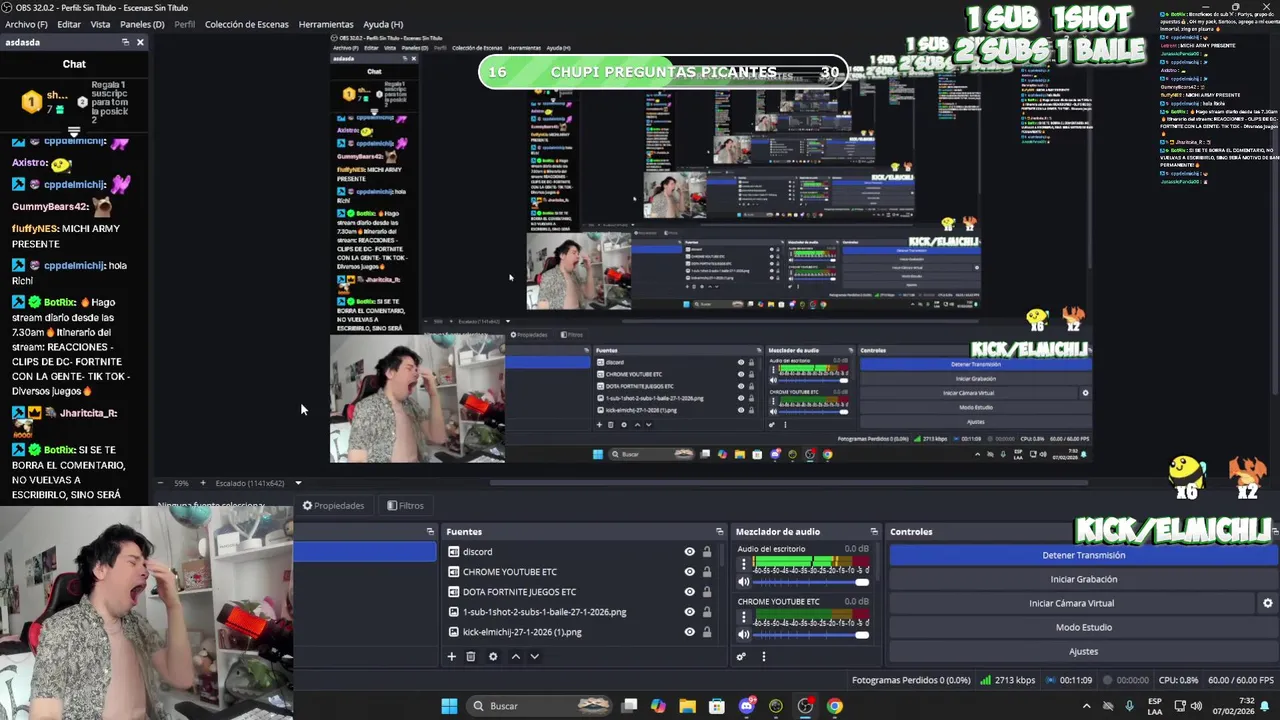This screenshot has width=1280, height=720.
Task: Unlock the CHROME YOUTUBE ETC source
Action: pos(707,572)
